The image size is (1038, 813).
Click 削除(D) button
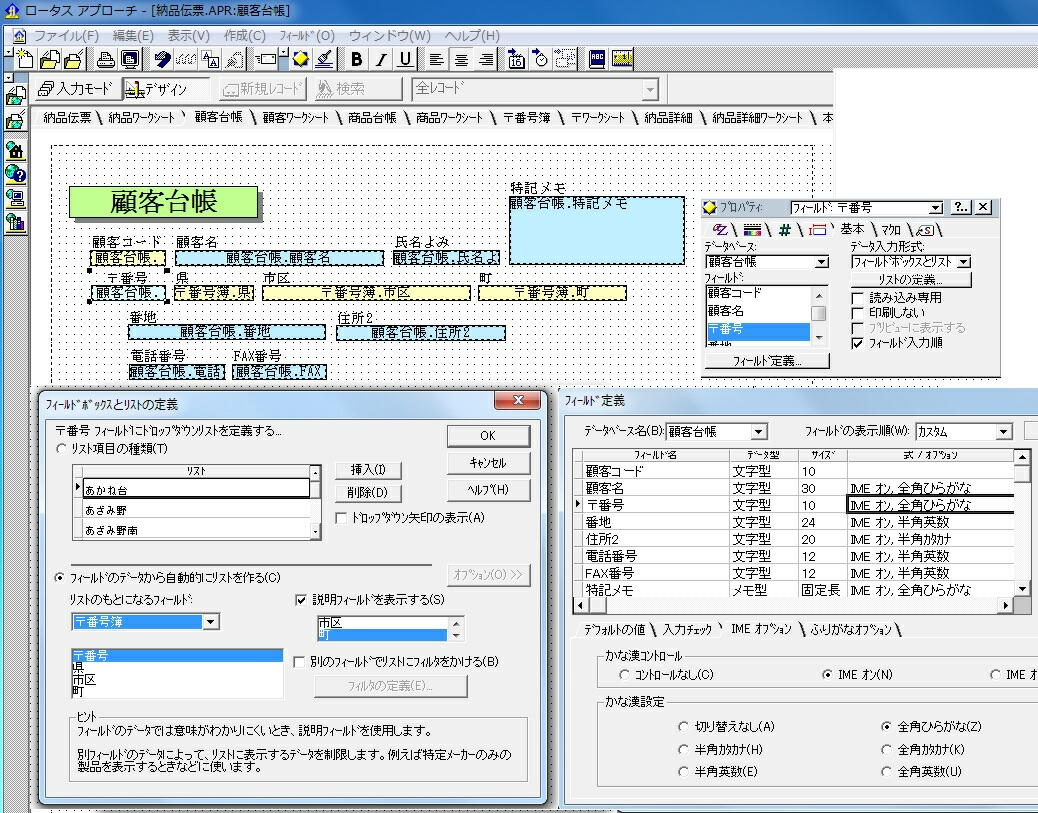(368, 493)
